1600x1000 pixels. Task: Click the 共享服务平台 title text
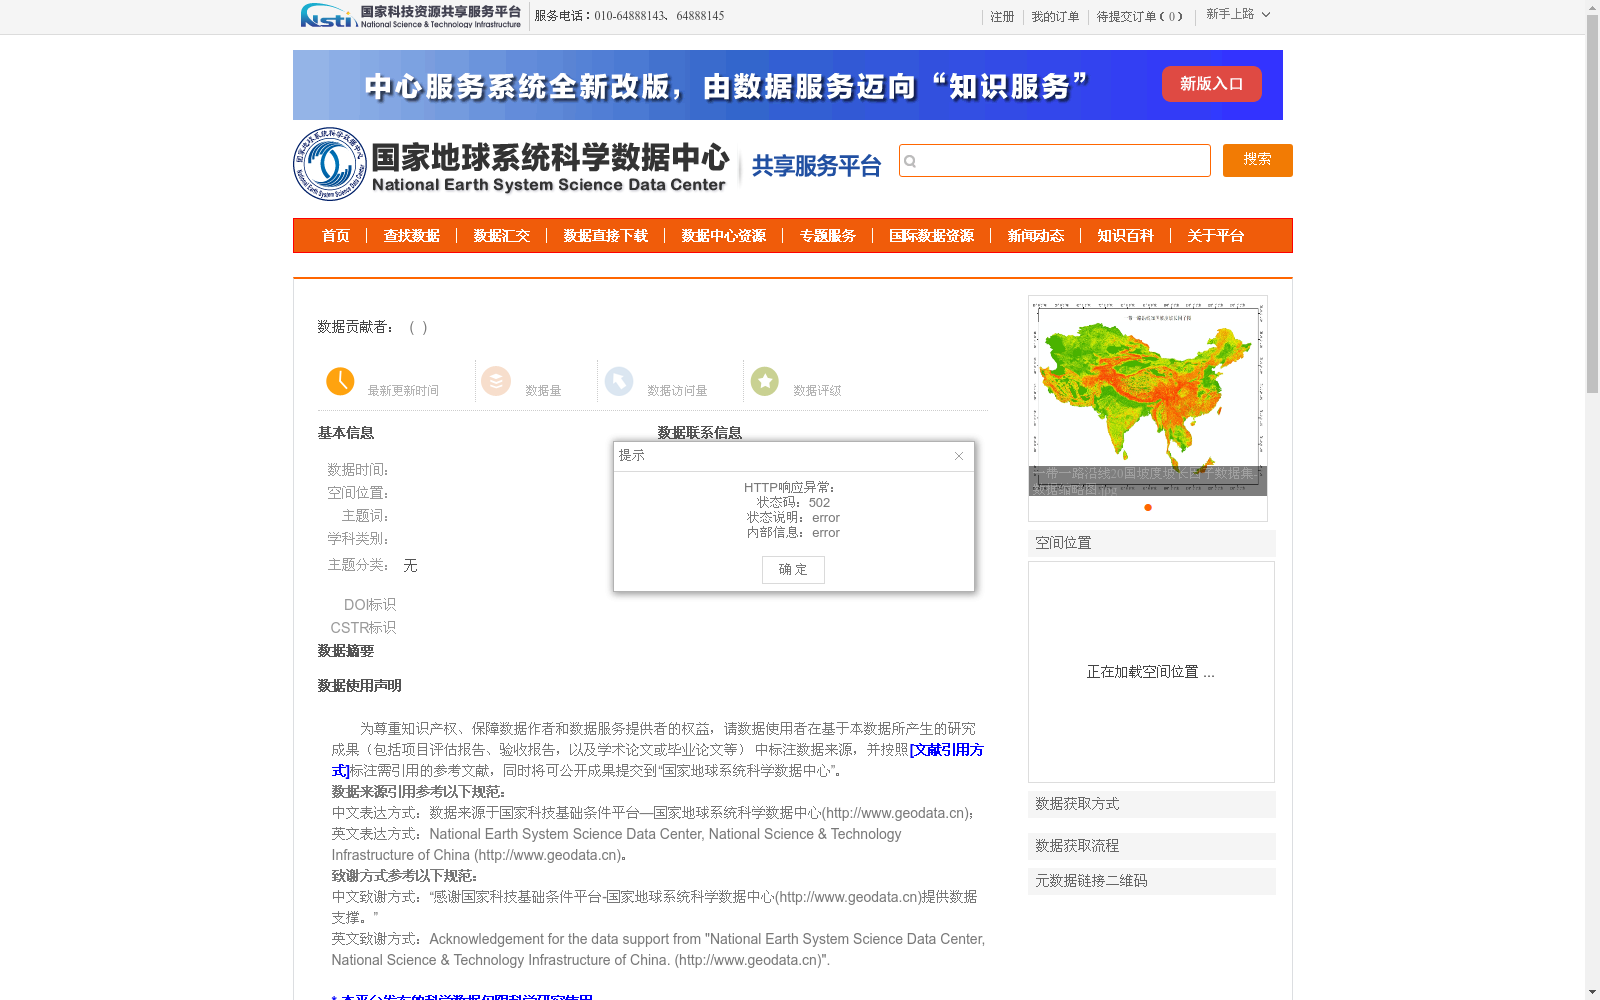[816, 166]
